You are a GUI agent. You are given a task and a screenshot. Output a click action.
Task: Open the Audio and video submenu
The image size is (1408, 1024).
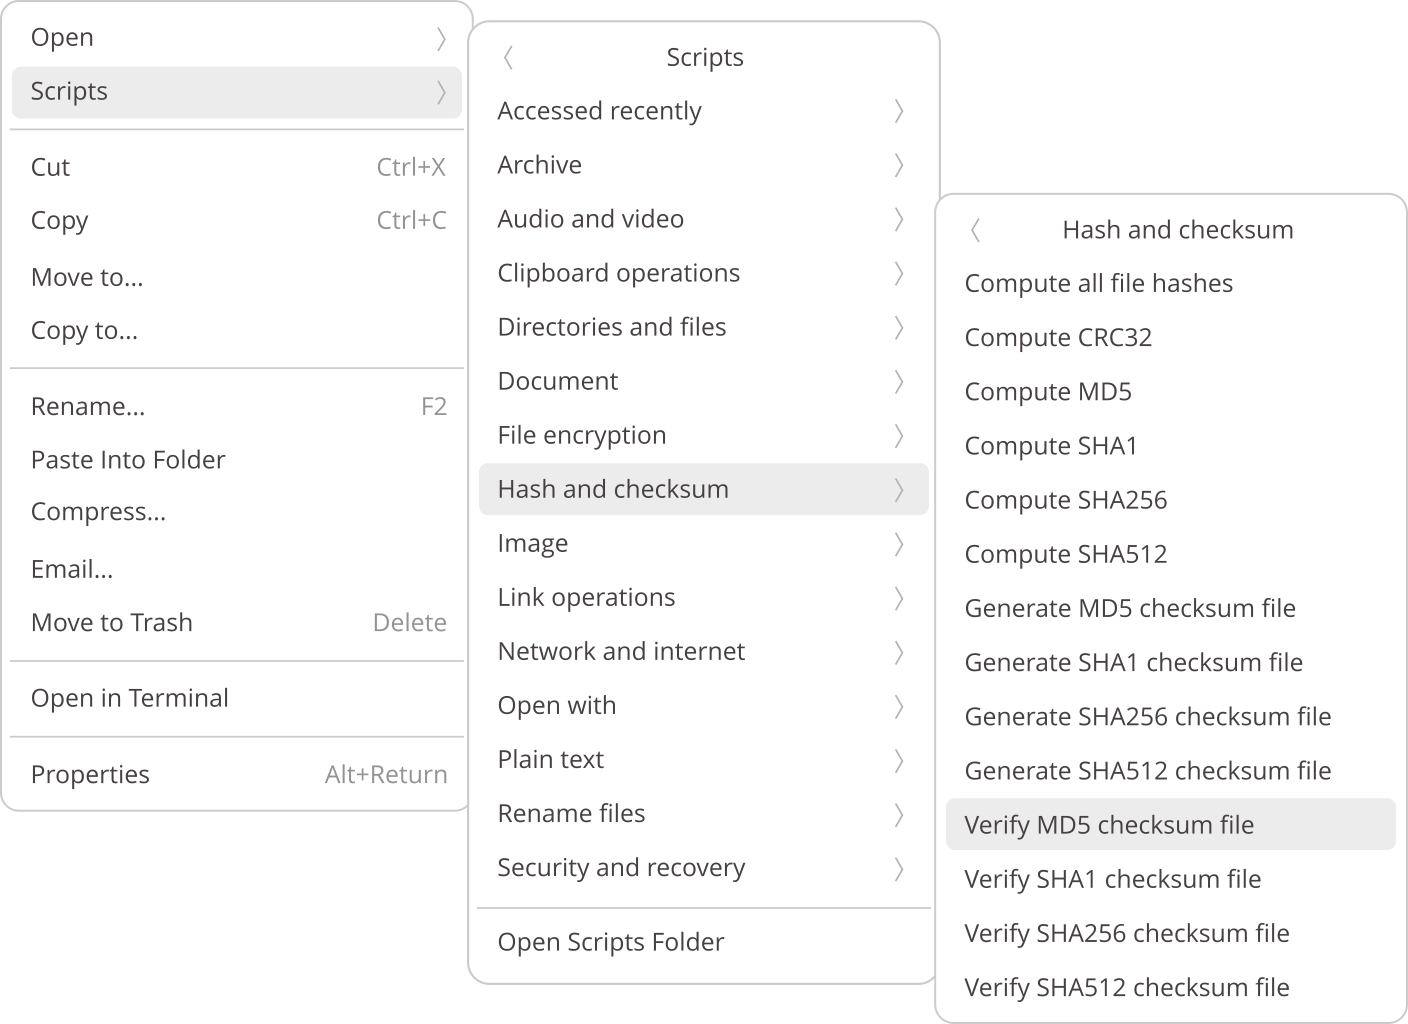click(x=703, y=219)
